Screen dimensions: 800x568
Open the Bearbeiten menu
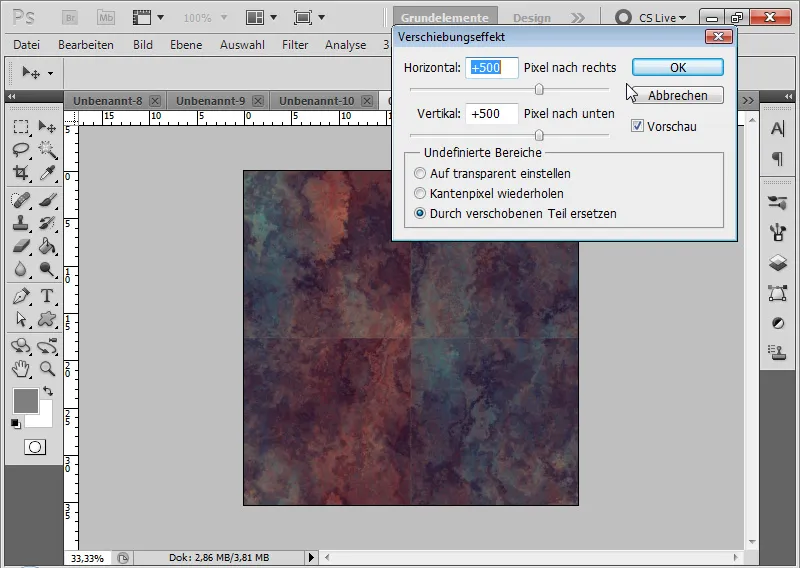[86, 45]
